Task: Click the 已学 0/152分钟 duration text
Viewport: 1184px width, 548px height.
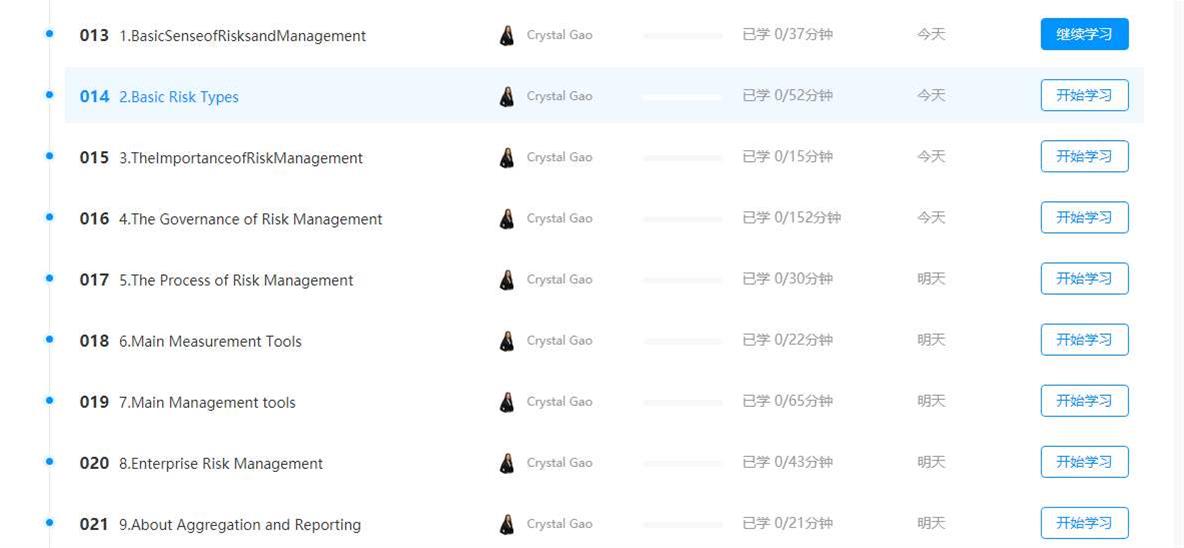Action: [791, 217]
